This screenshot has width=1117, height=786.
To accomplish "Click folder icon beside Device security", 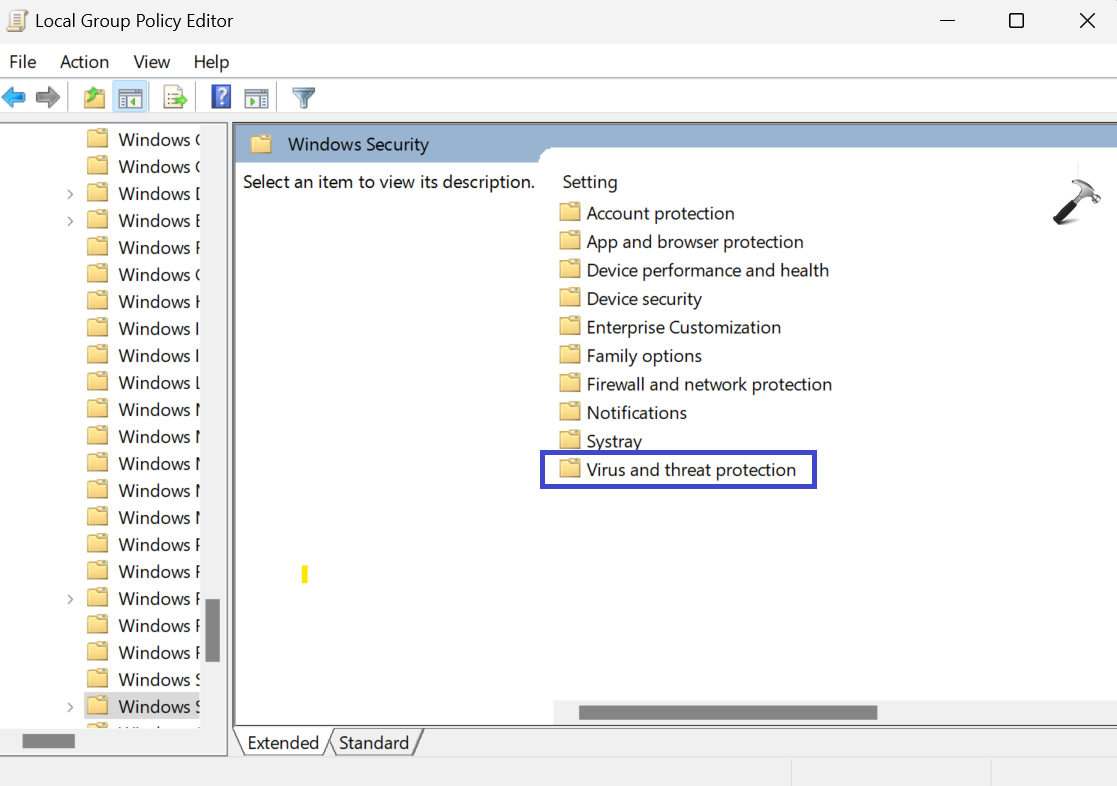I will coord(569,298).
